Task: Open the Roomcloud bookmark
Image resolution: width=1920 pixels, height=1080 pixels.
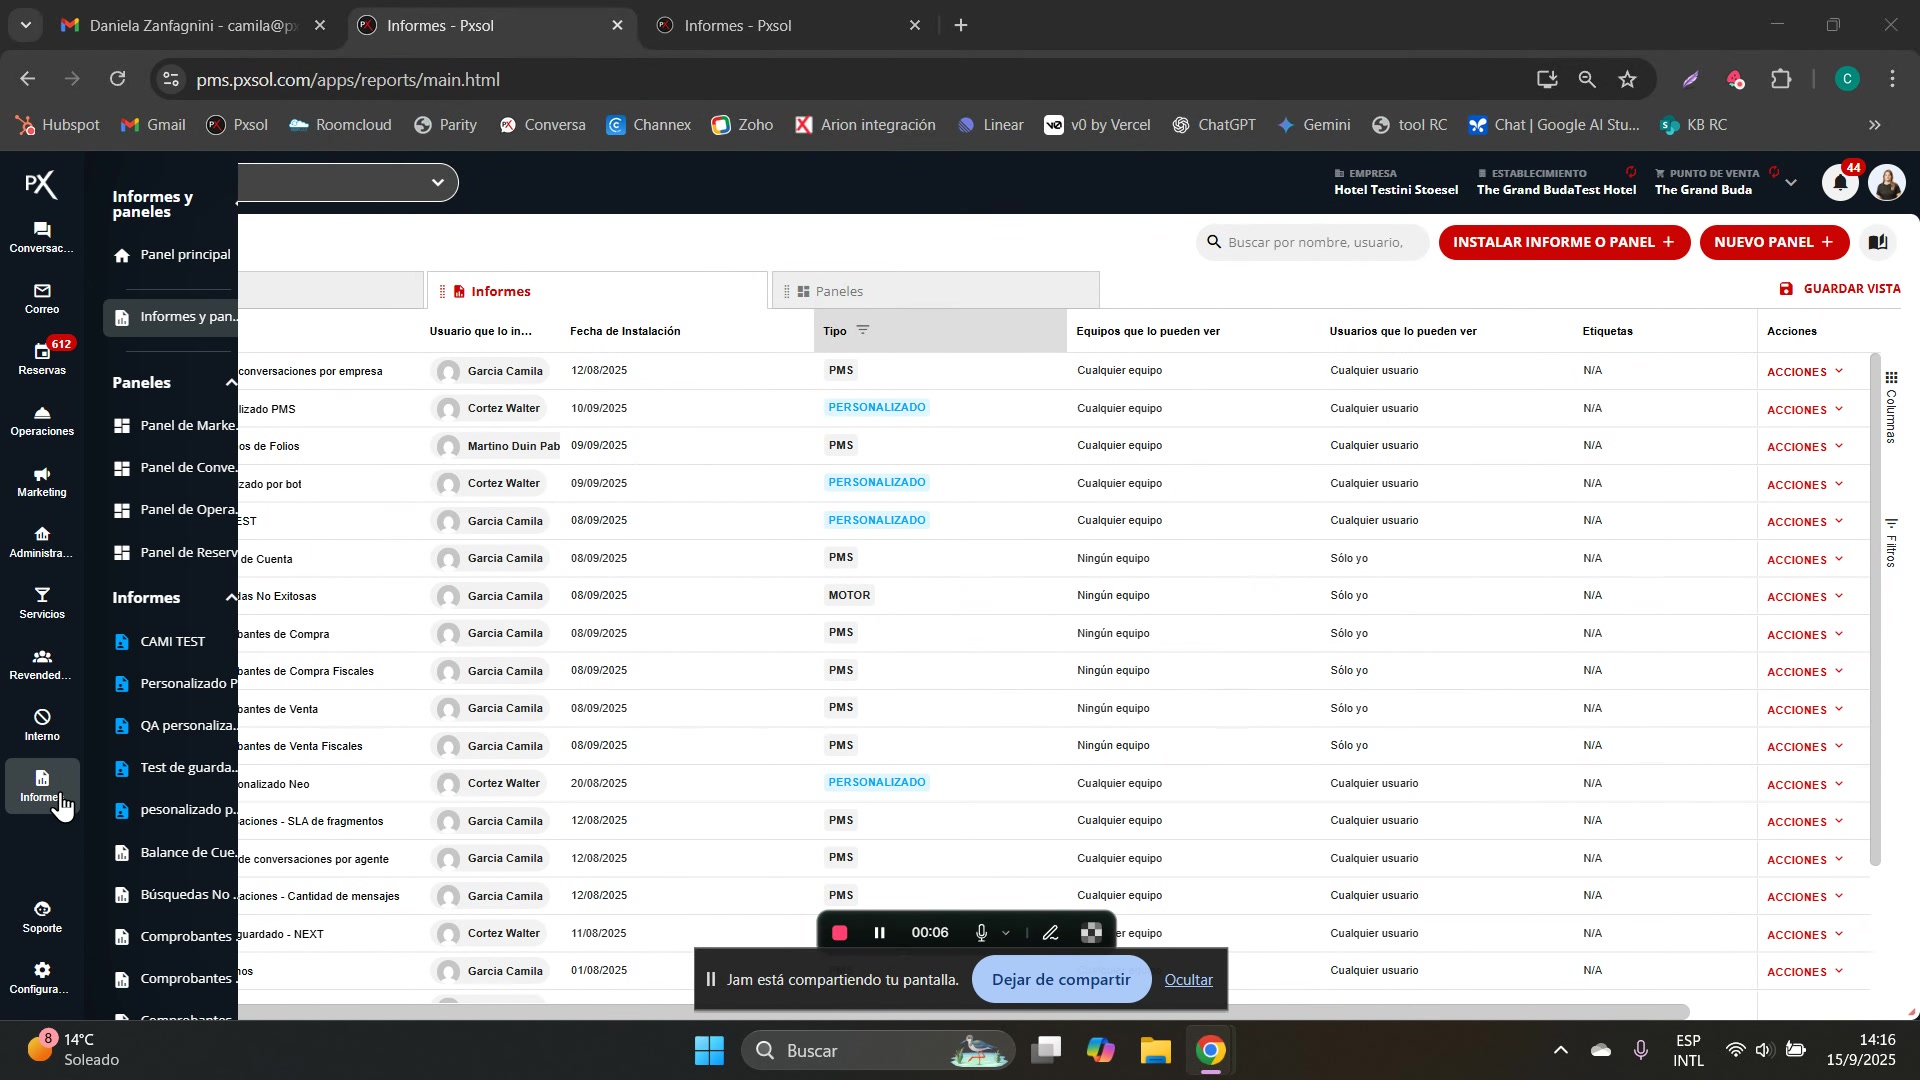Action: click(x=340, y=125)
